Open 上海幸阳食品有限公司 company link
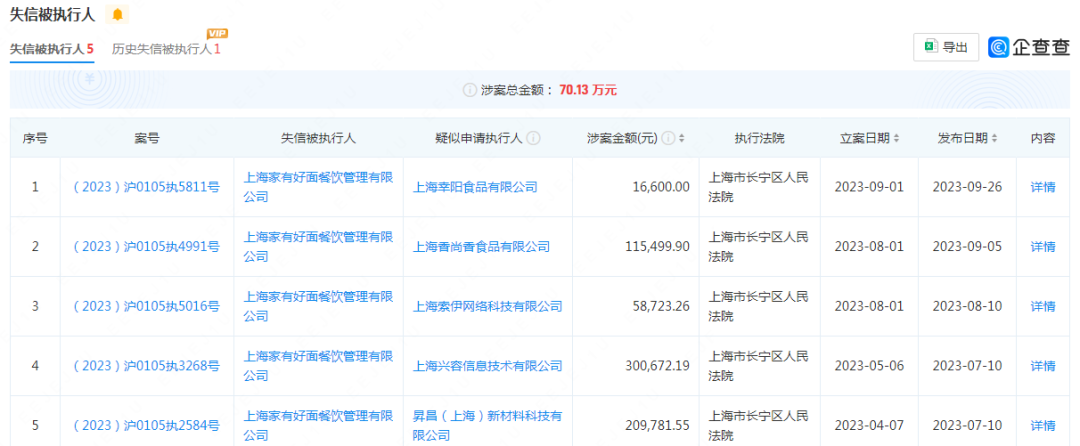This screenshot has height=446, width=1080. (x=475, y=187)
